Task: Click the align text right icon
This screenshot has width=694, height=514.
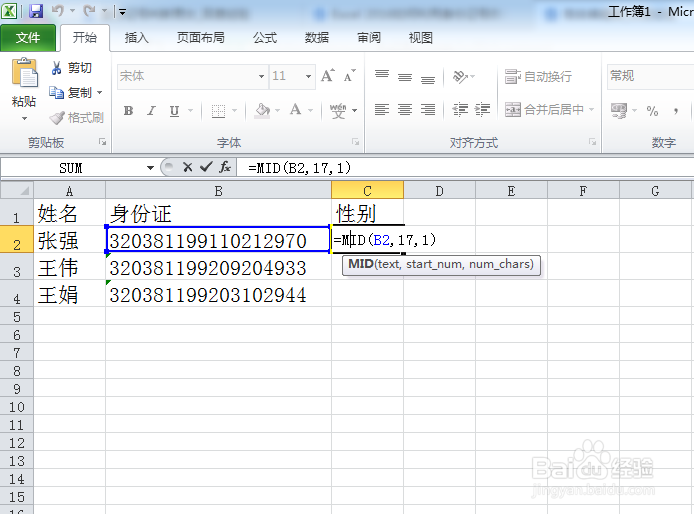Action: 428,109
